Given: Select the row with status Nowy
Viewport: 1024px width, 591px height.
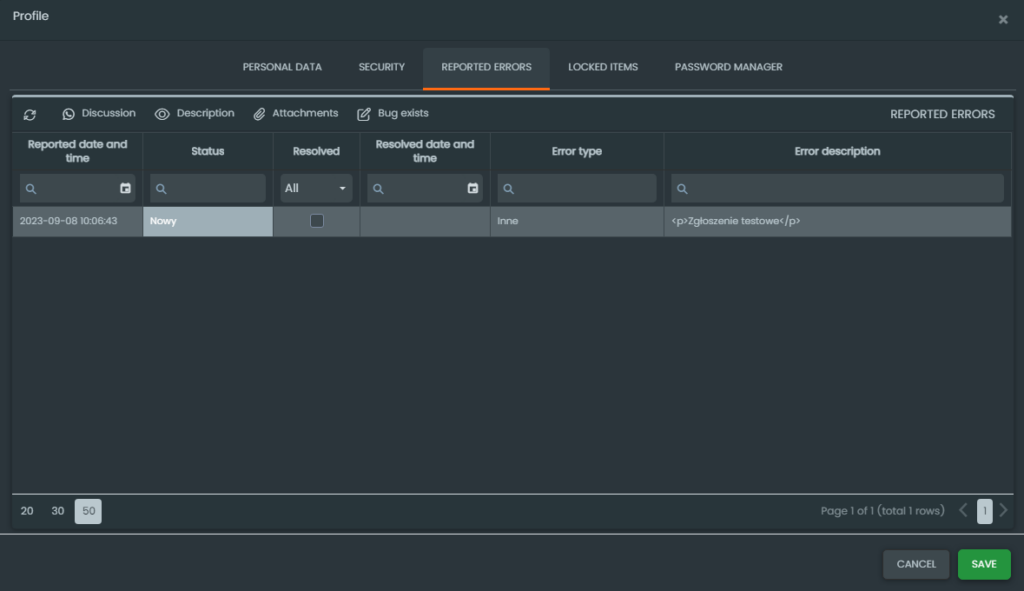Looking at the screenshot, I should 207,221.
